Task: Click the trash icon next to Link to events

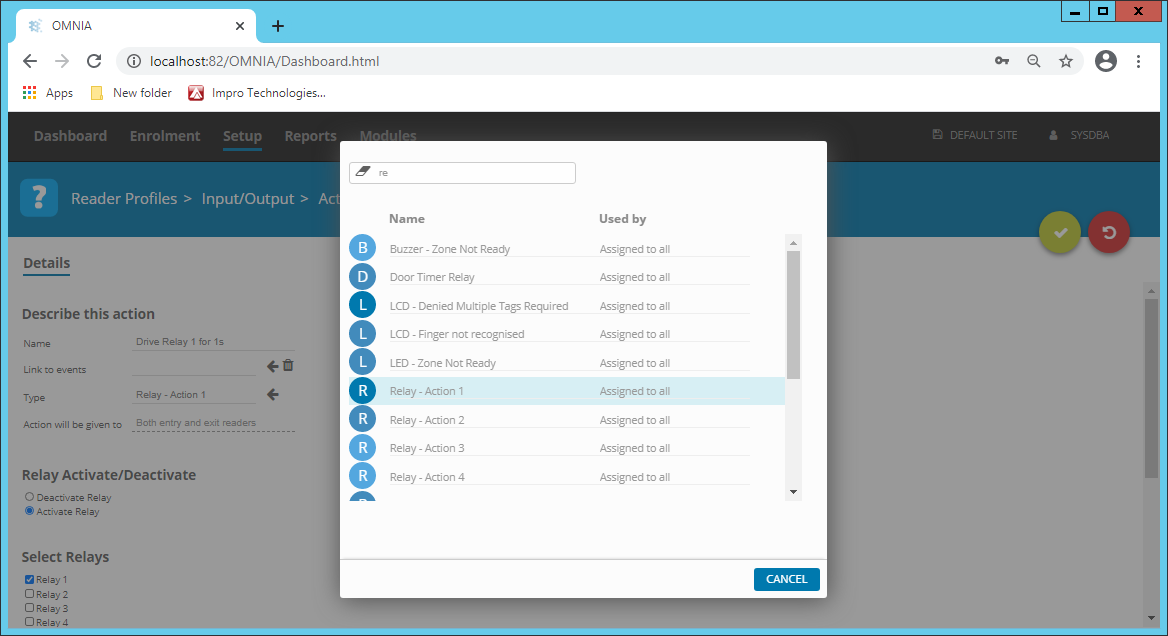Action: (x=288, y=365)
